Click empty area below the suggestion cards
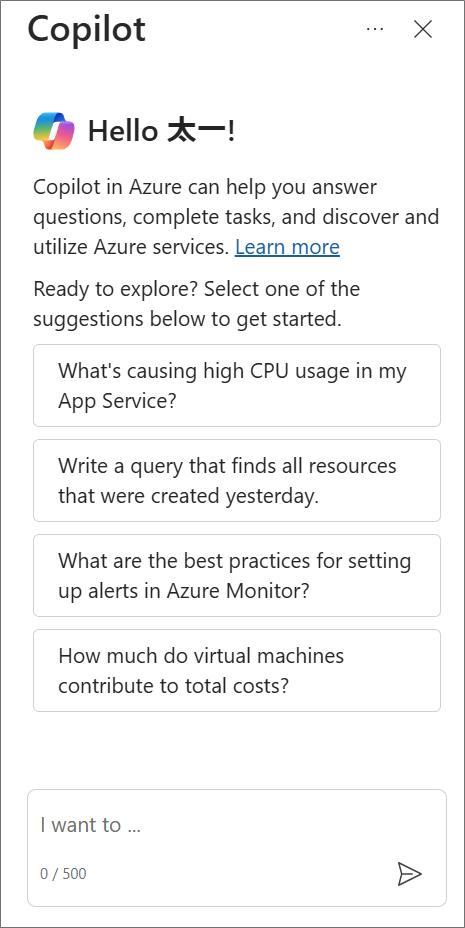This screenshot has width=465, height=928. [x=237, y=750]
